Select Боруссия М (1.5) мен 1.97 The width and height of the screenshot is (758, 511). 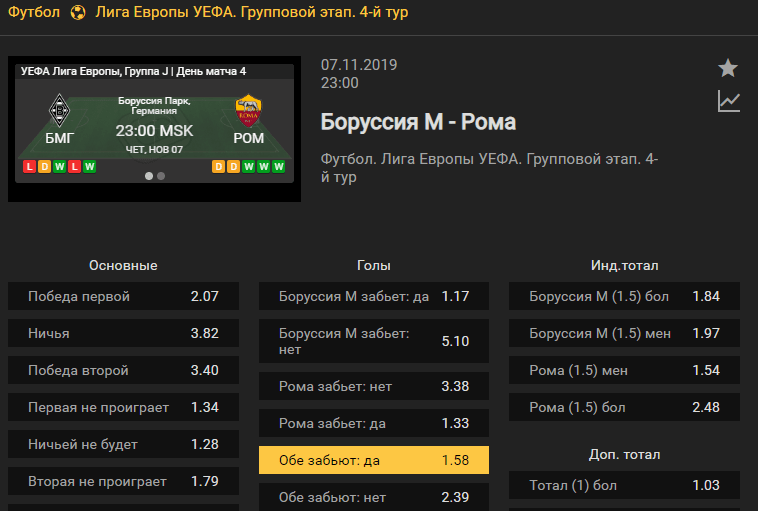(624, 333)
